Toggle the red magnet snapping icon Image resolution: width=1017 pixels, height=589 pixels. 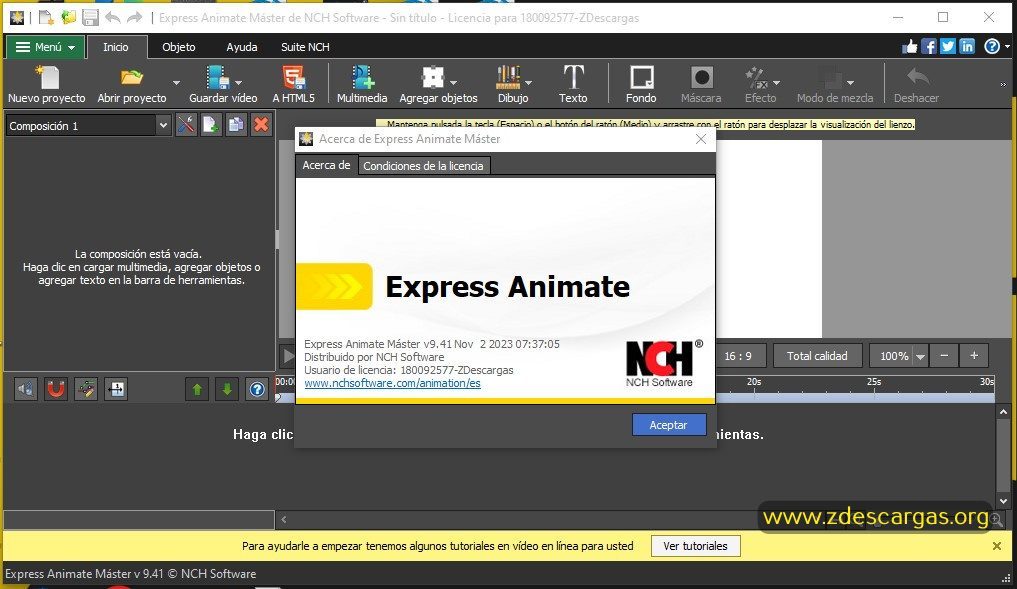[56, 389]
